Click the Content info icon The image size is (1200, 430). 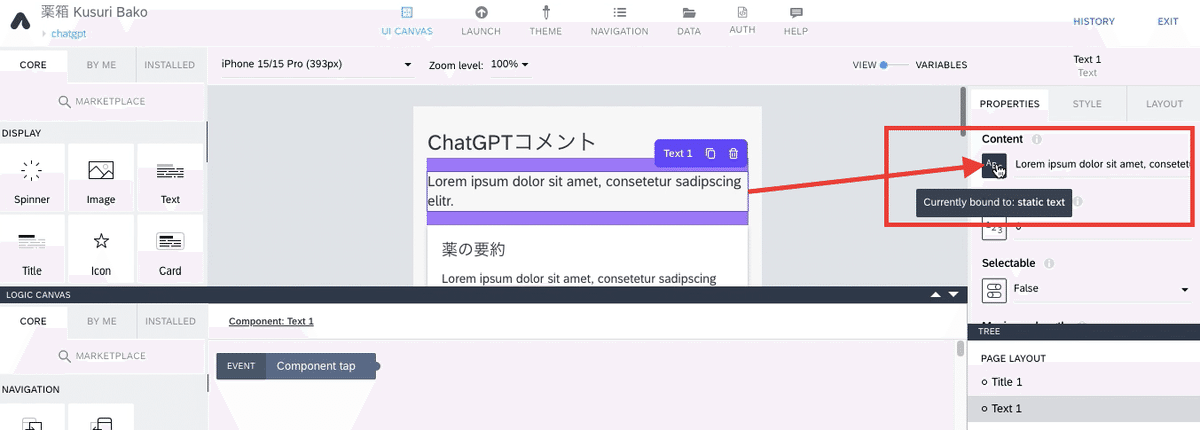tap(1037, 139)
